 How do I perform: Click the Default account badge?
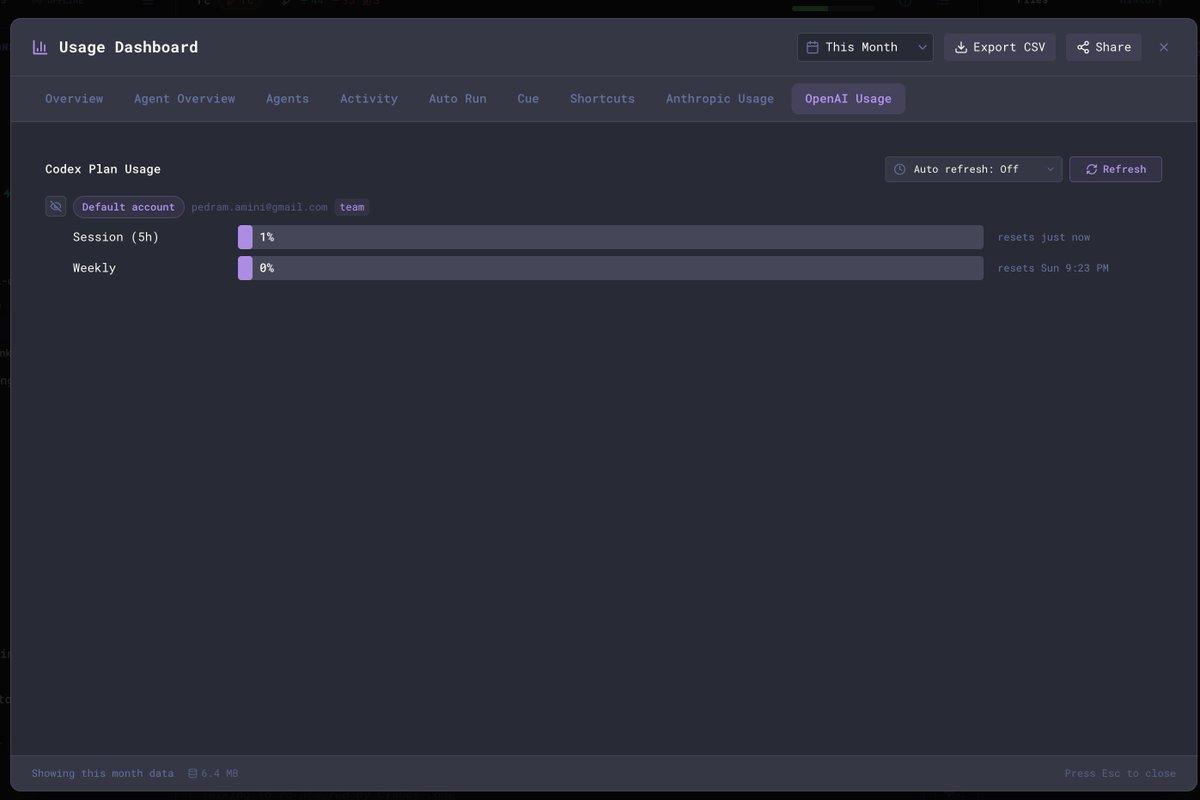coord(128,207)
